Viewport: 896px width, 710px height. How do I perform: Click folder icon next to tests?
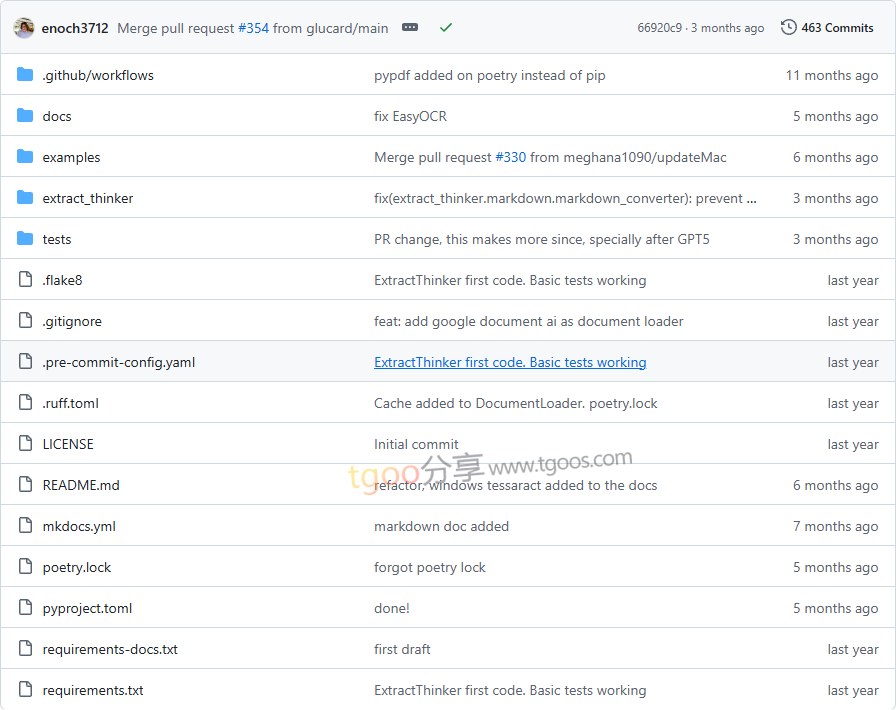pyautogui.click(x=25, y=239)
